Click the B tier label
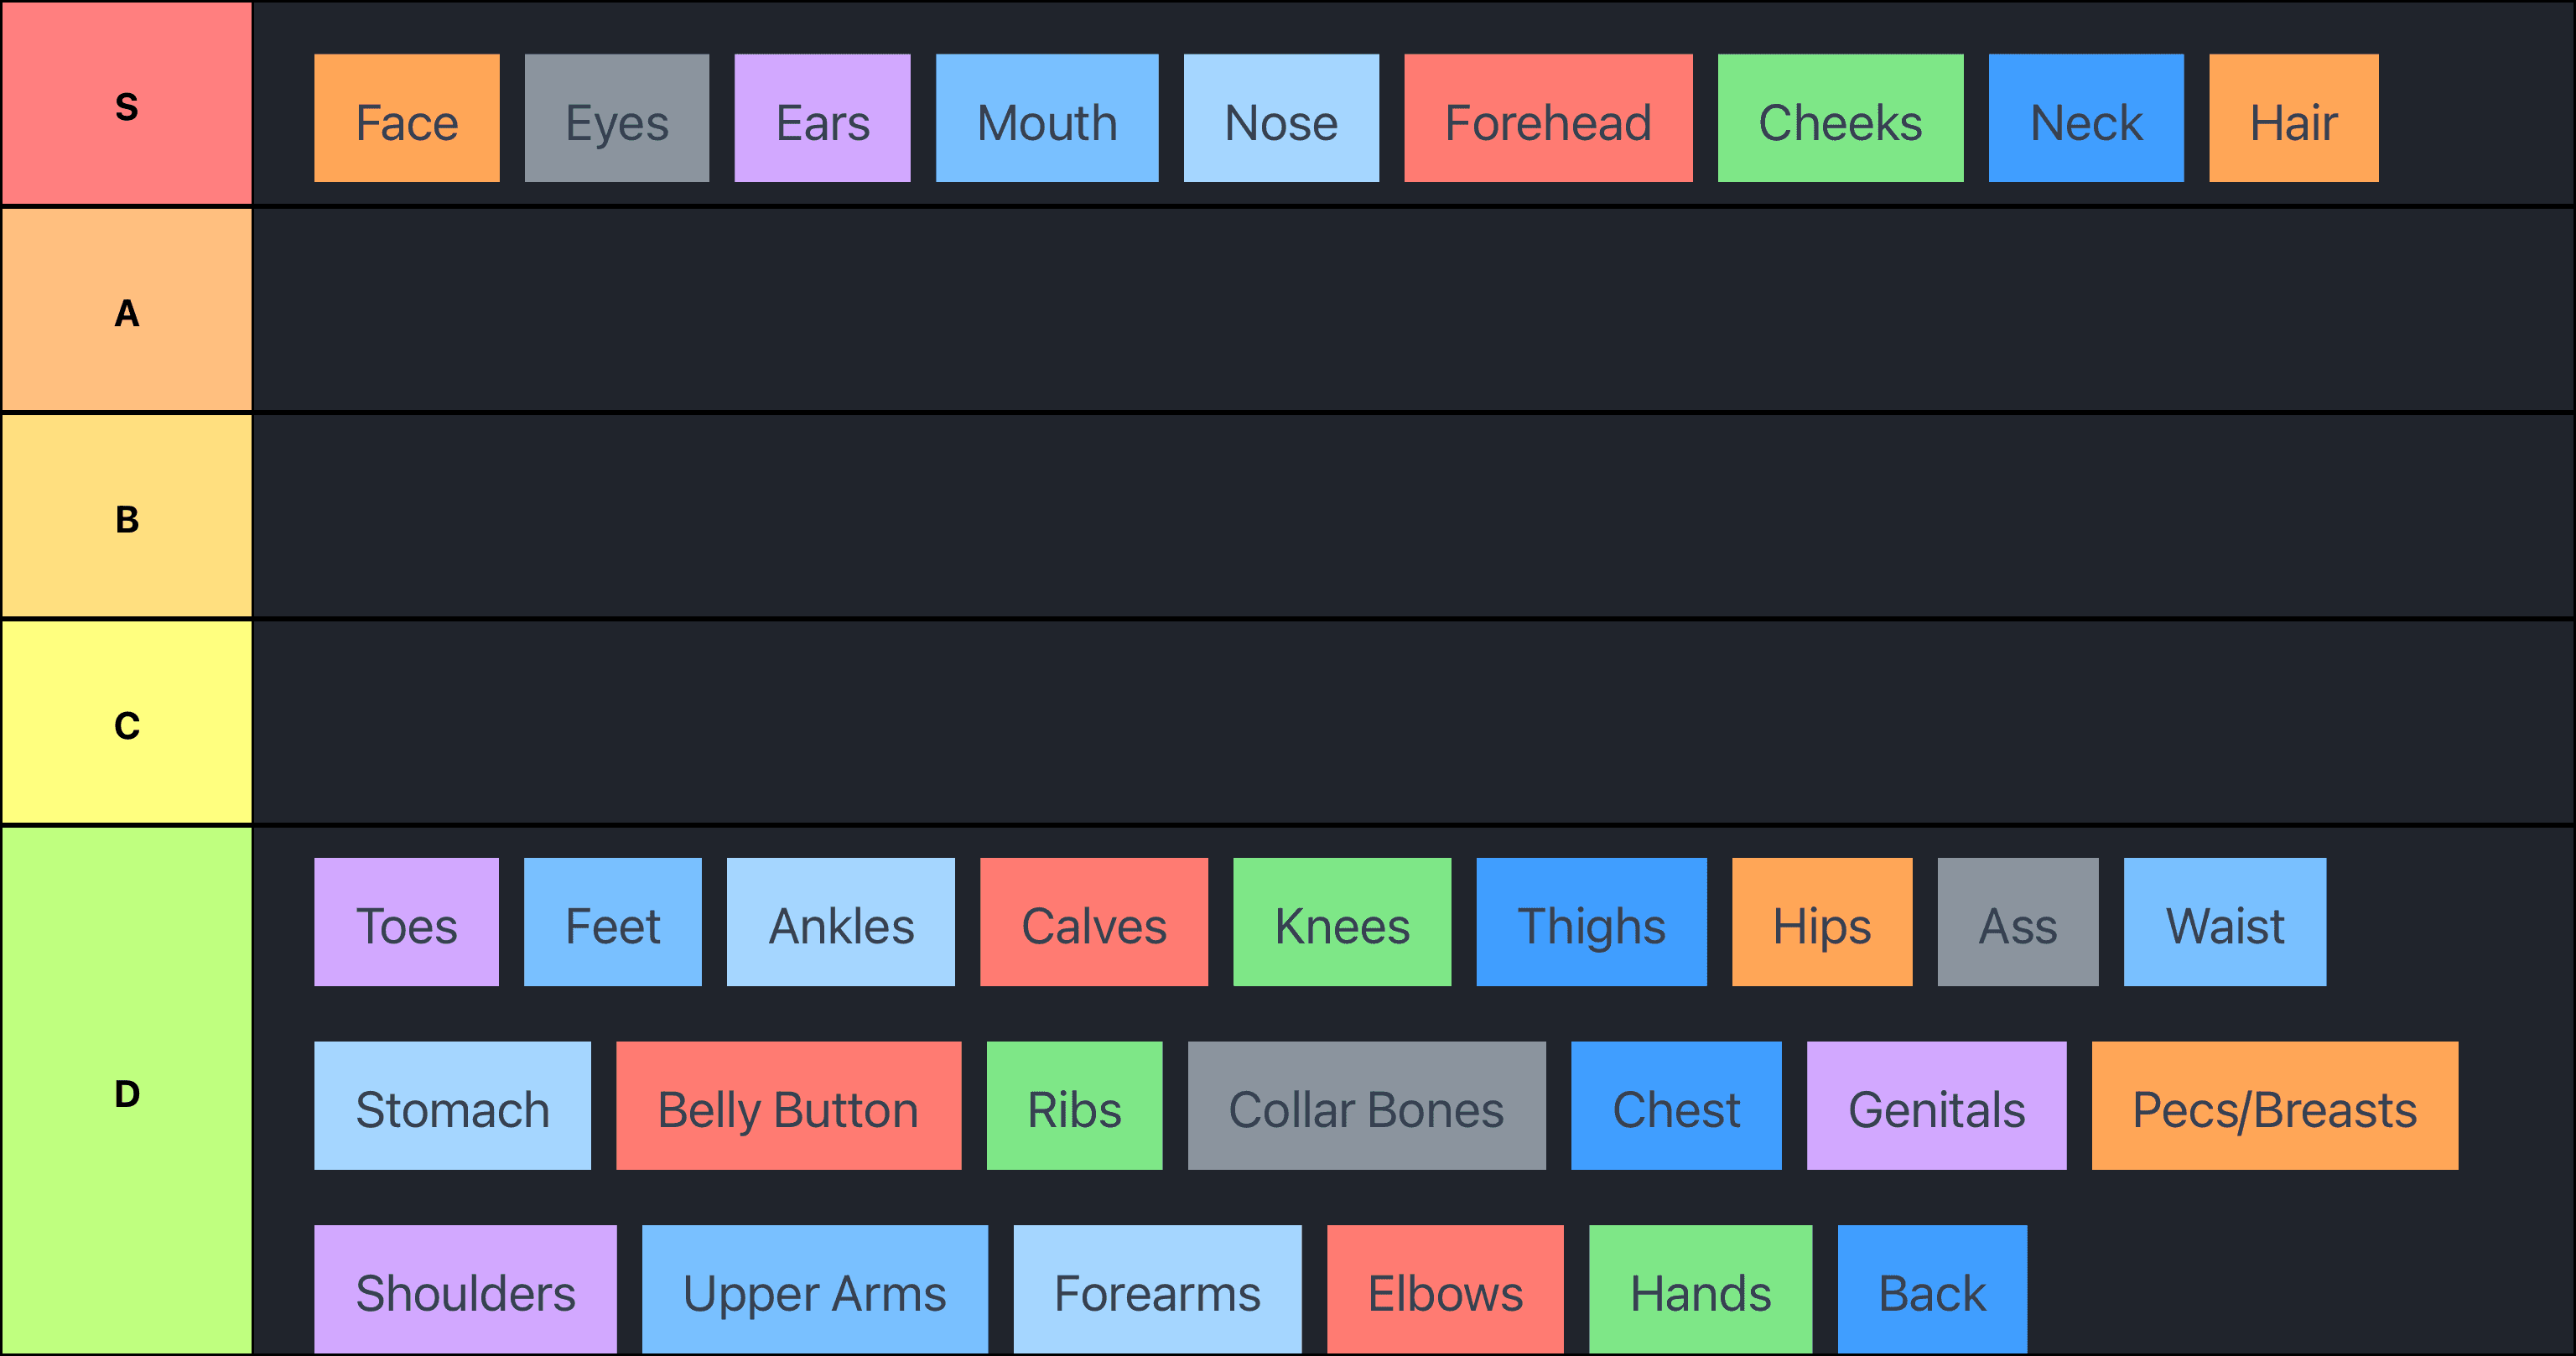This screenshot has height=1356, width=2576. [126, 517]
